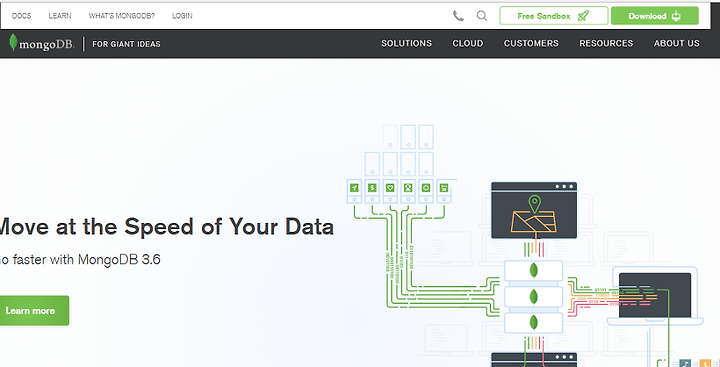Click the Learn more button
720x367 pixels.
tap(34, 311)
